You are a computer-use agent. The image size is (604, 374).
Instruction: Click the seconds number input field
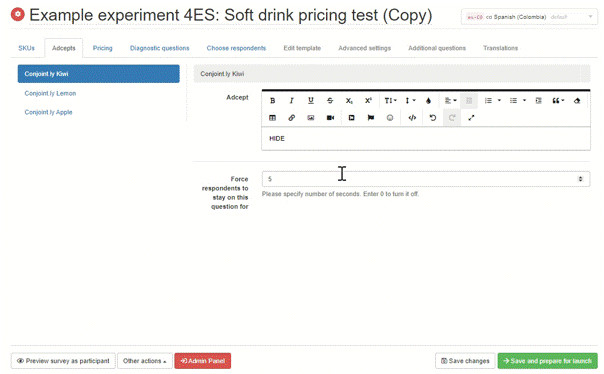coord(426,179)
